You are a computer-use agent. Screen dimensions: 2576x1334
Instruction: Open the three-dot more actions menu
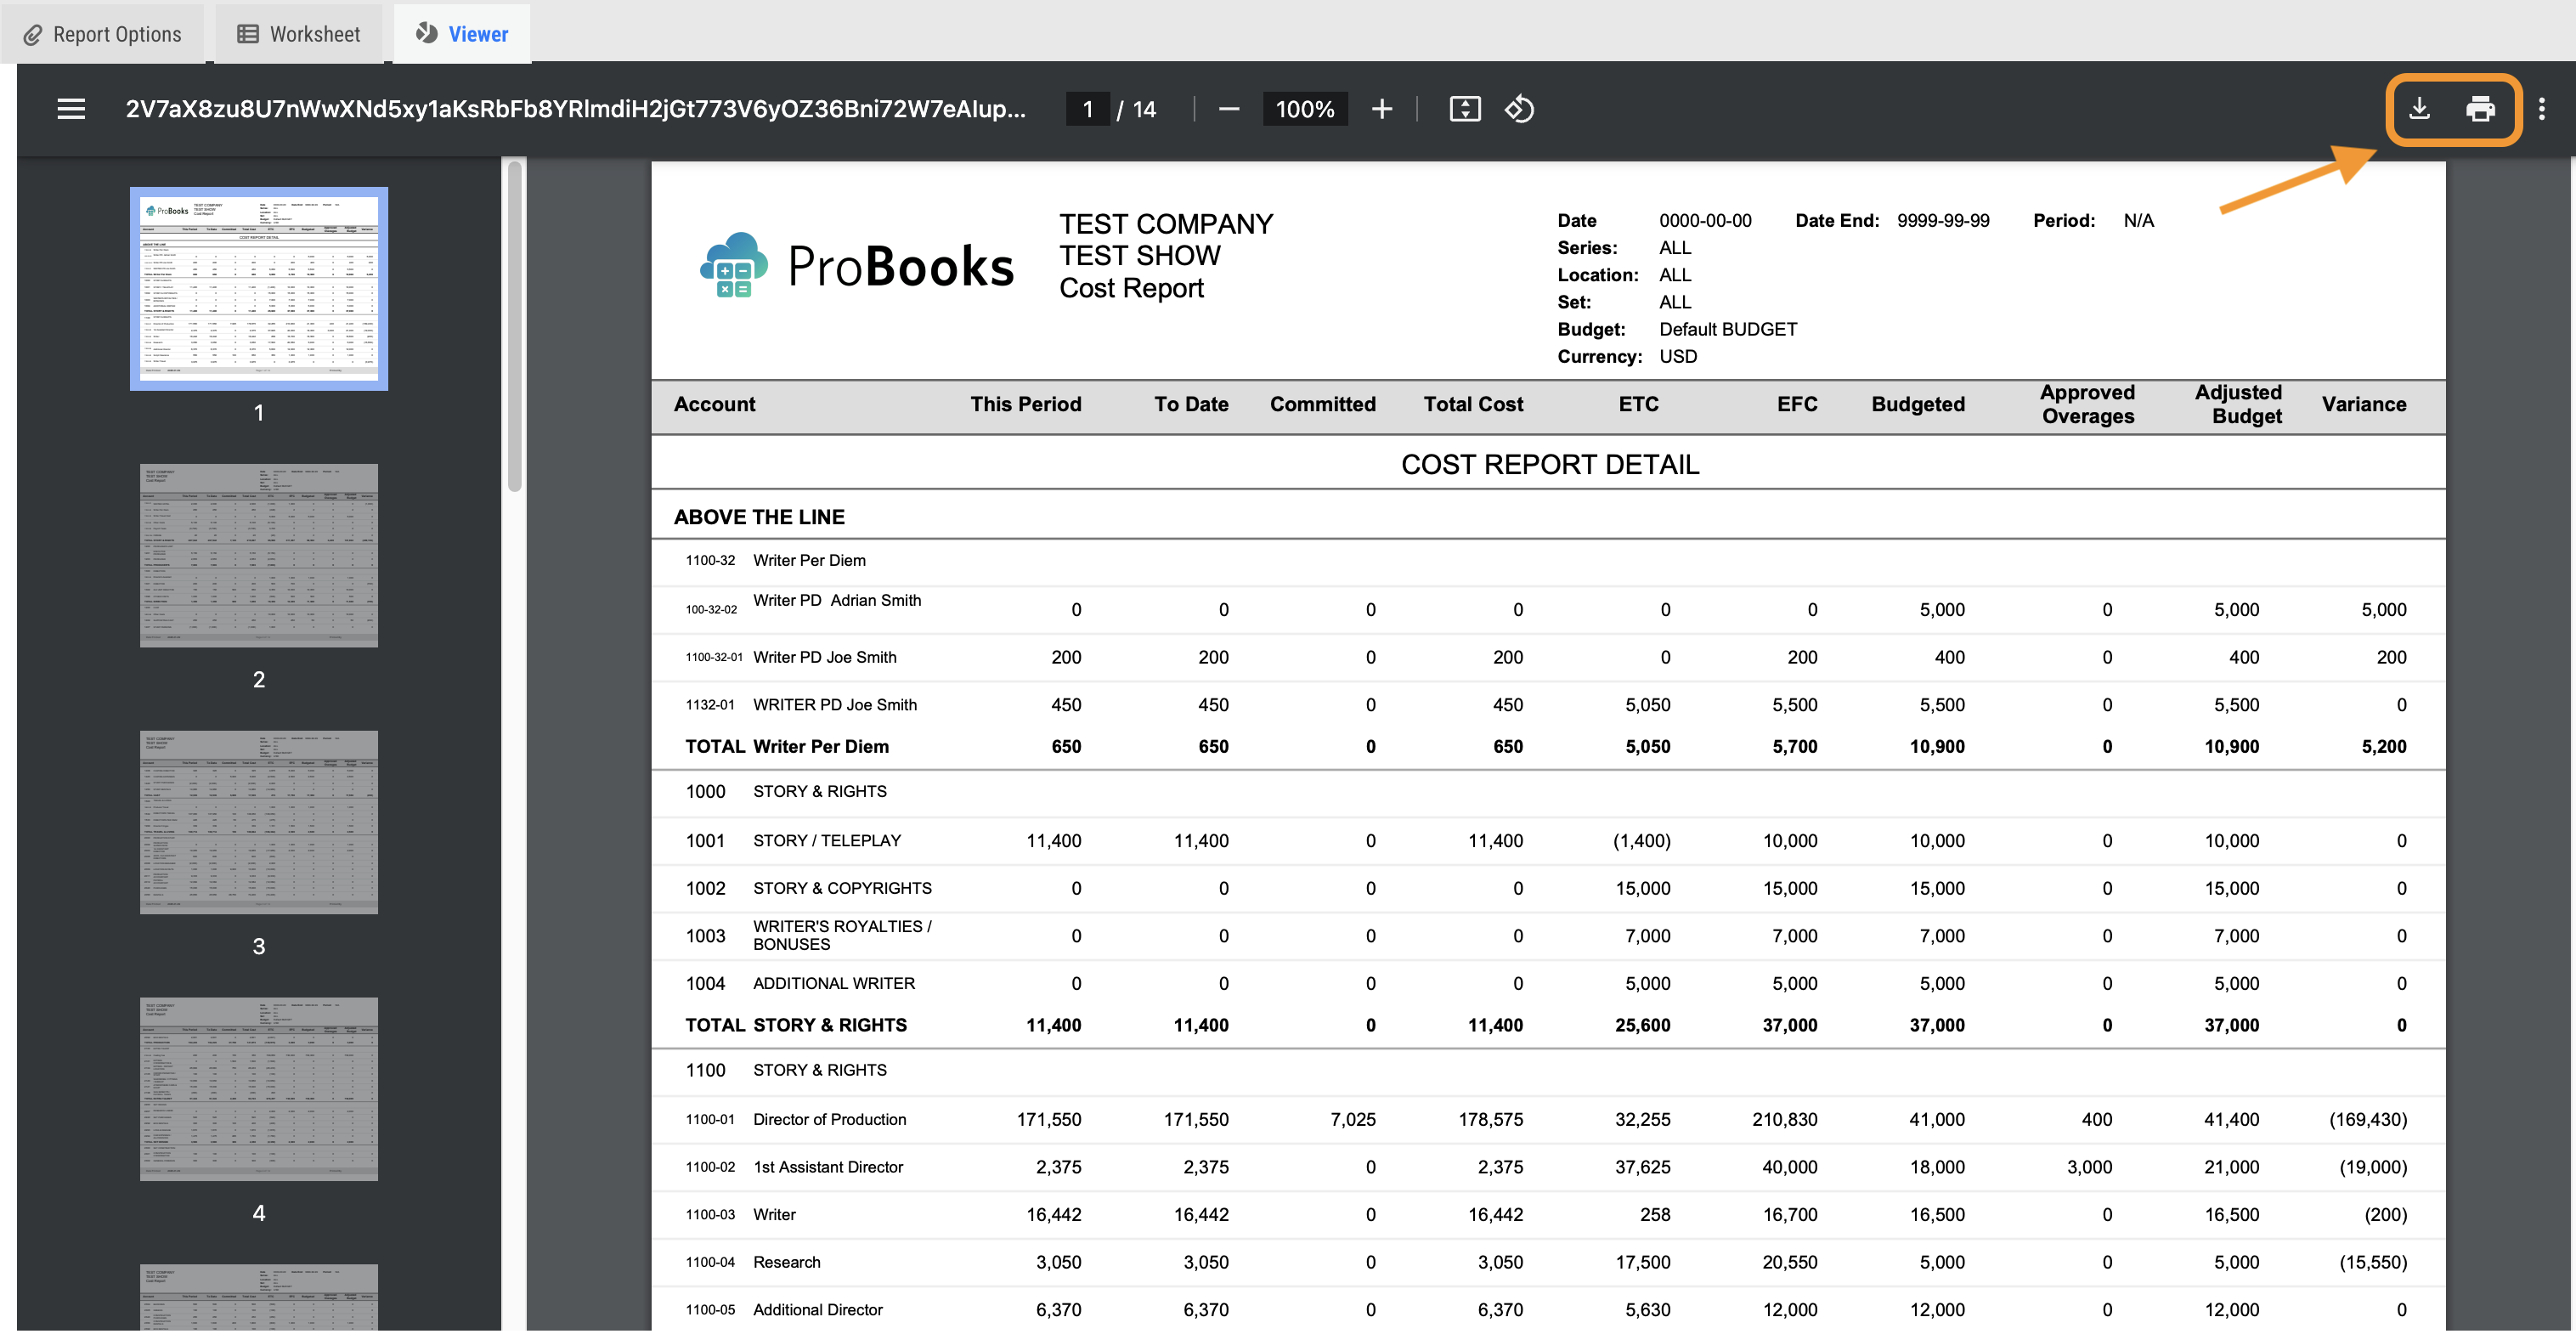click(x=2541, y=109)
